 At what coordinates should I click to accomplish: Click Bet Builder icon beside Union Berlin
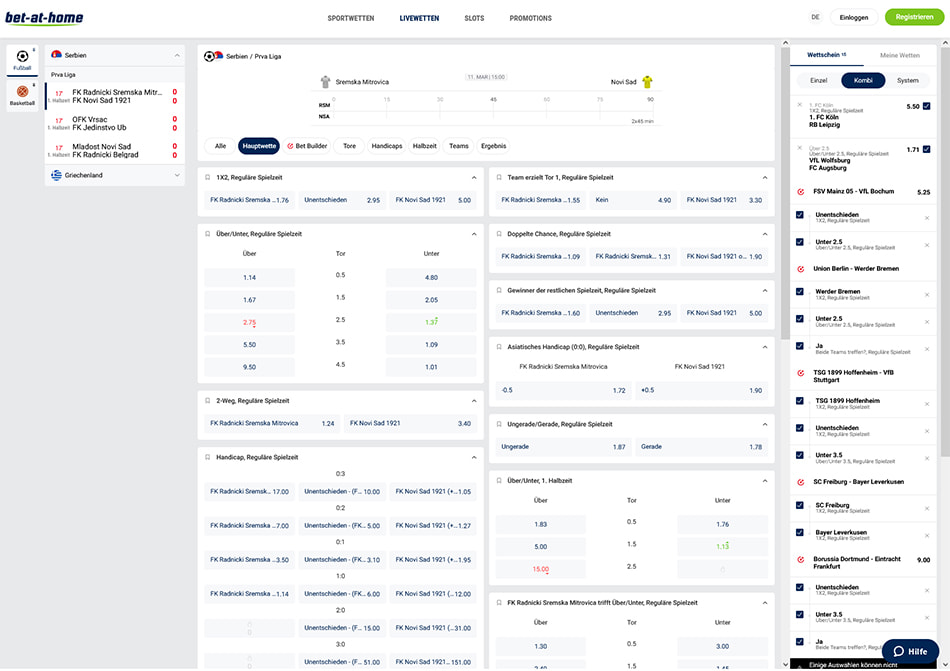tap(800, 269)
